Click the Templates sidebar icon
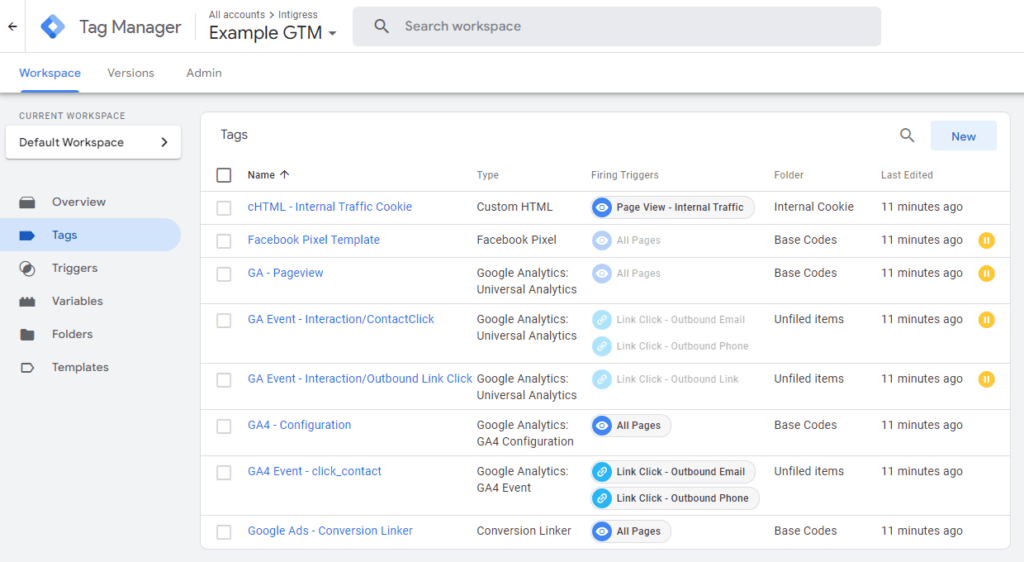 [x=27, y=367]
